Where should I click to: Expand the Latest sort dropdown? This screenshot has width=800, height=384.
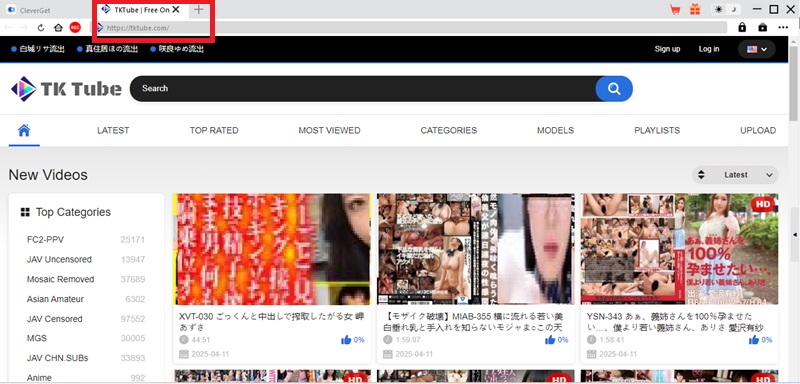[735, 175]
